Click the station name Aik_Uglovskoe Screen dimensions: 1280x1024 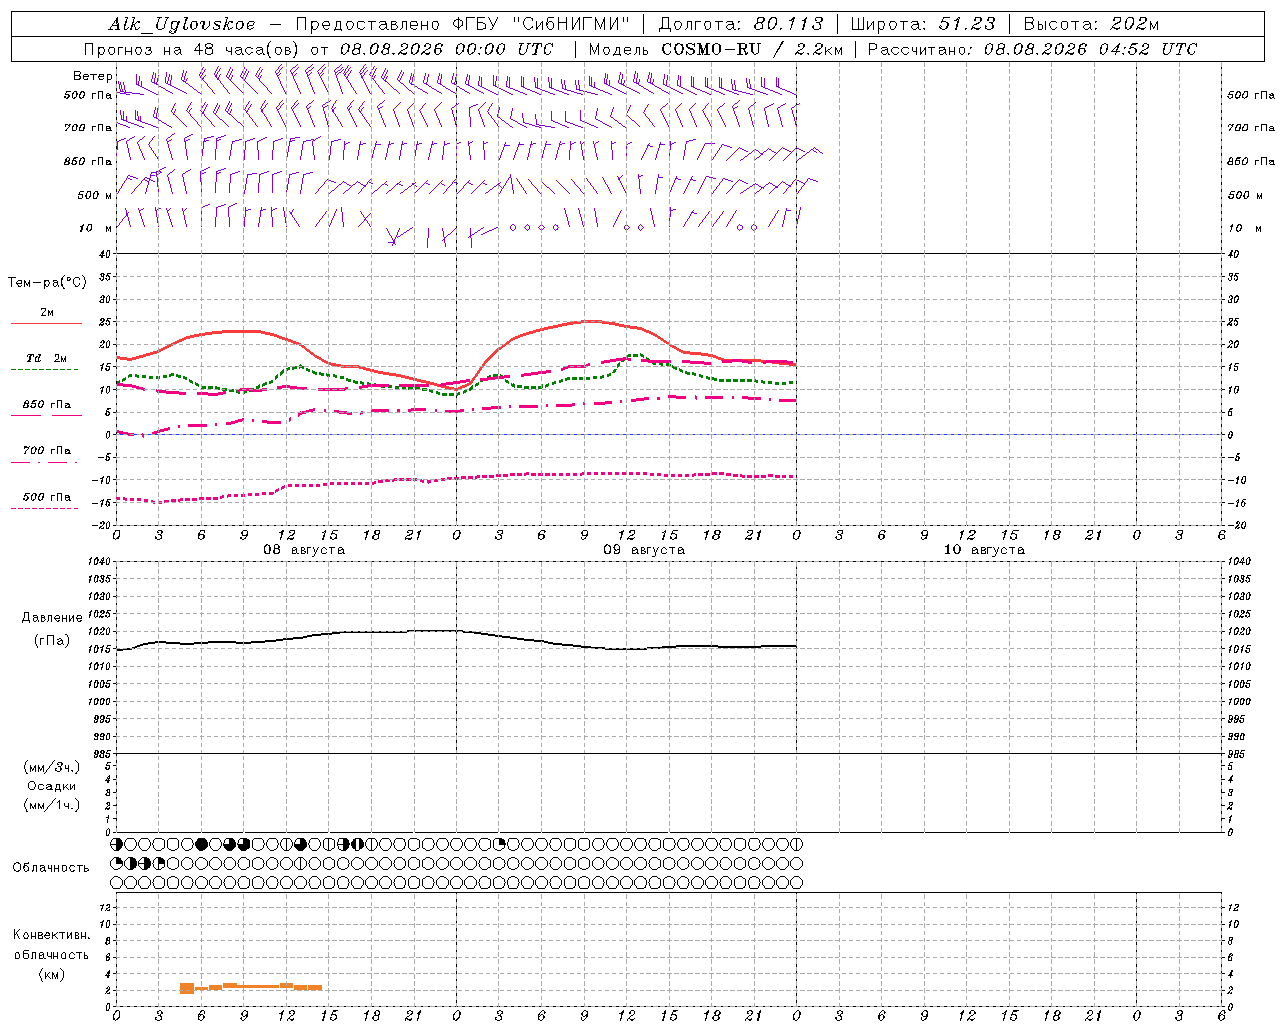(182, 24)
